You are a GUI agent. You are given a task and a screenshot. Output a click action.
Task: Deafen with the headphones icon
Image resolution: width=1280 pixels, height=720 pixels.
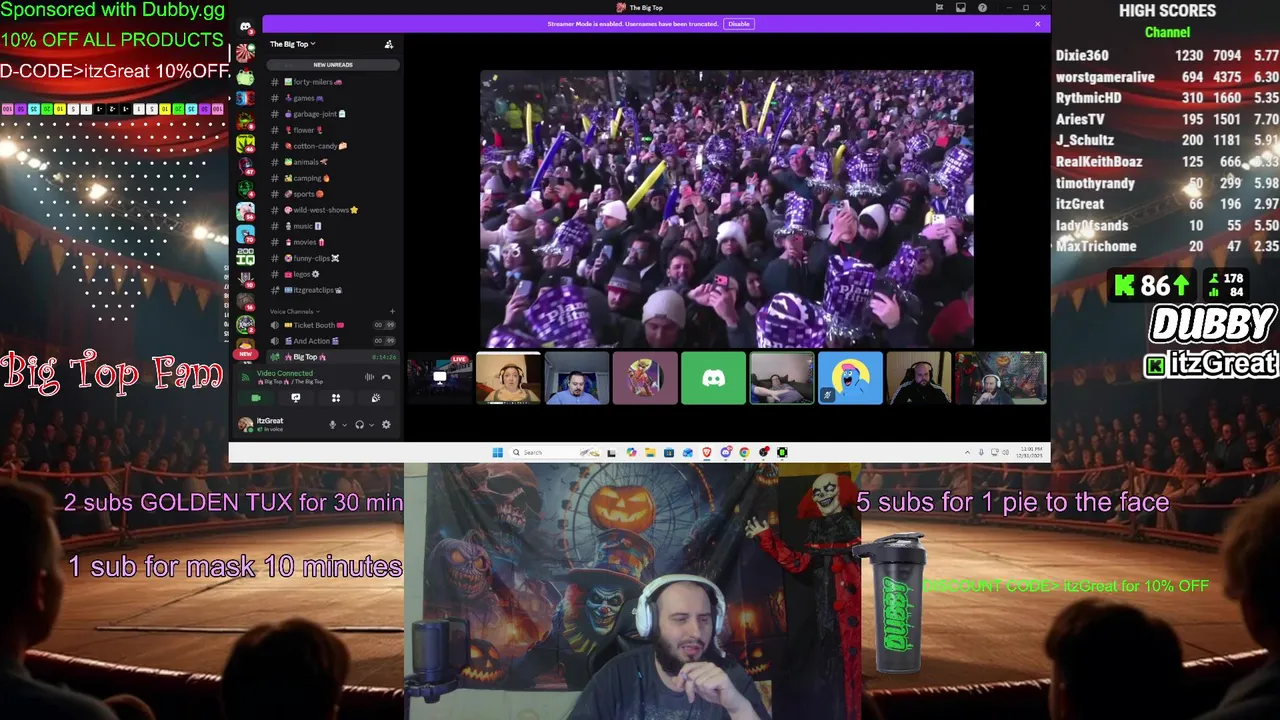[x=359, y=425]
